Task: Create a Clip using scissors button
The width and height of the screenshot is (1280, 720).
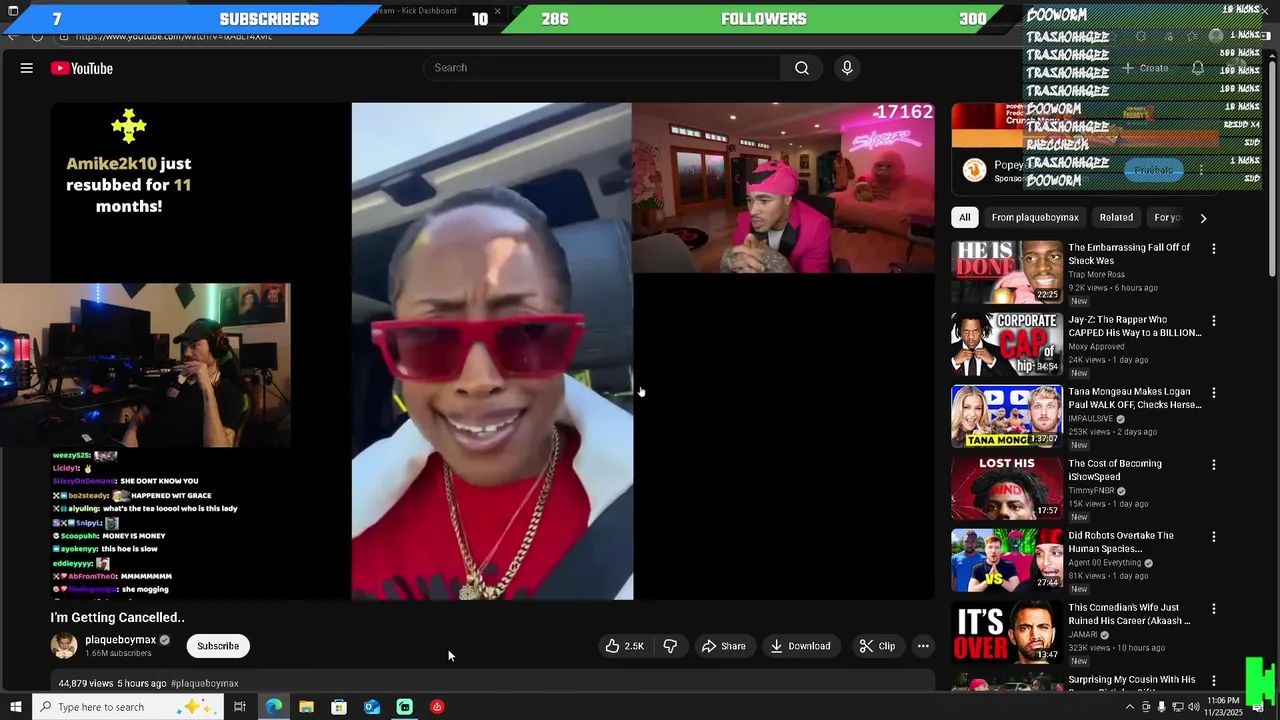Action: coord(878,646)
